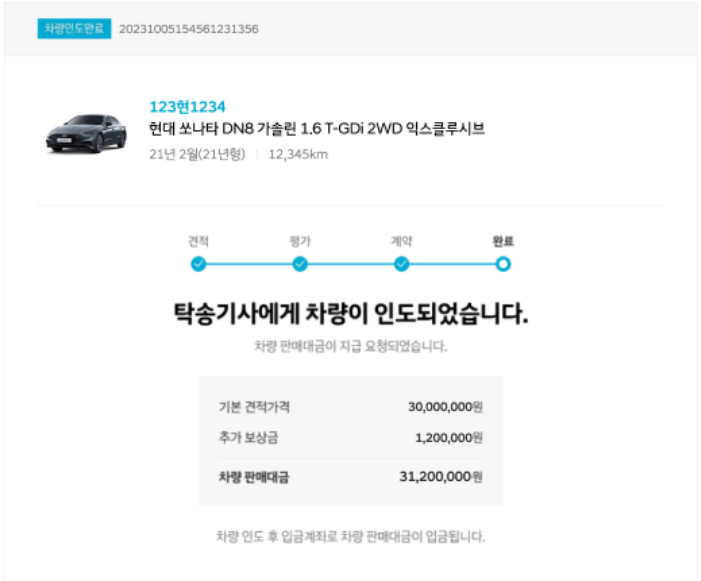Open the 123현1234 plate number link

click(187, 107)
